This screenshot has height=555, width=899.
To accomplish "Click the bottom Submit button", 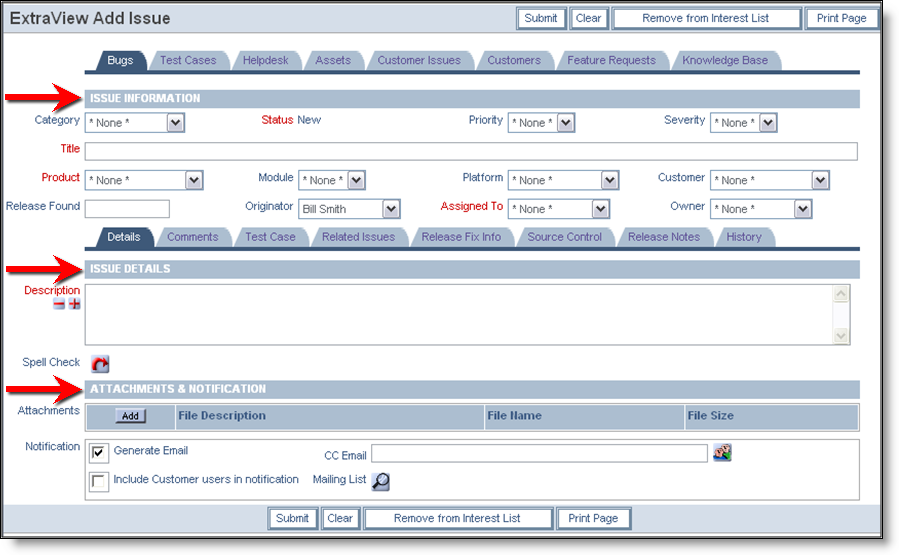I will 292,518.
